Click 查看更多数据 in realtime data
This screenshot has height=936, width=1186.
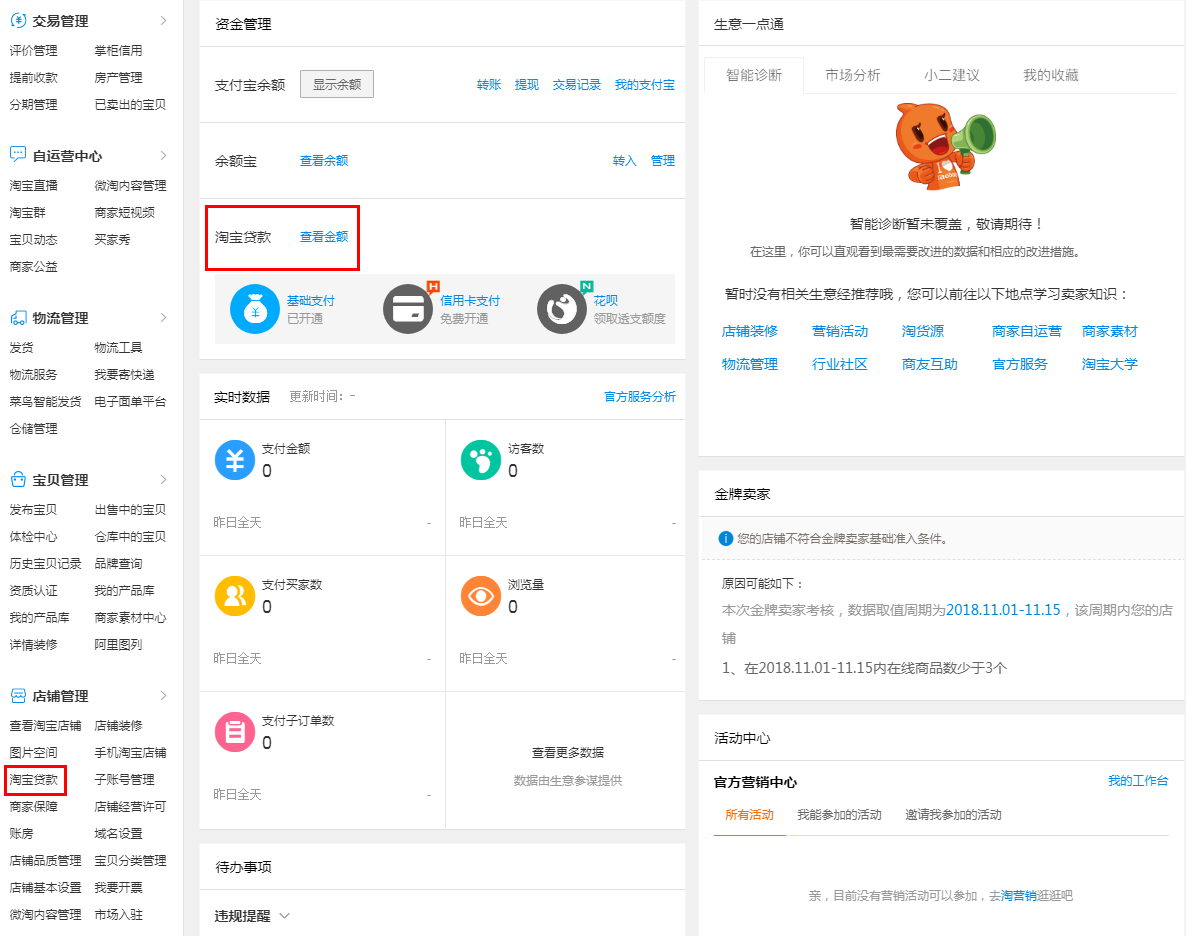click(x=567, y=753)
